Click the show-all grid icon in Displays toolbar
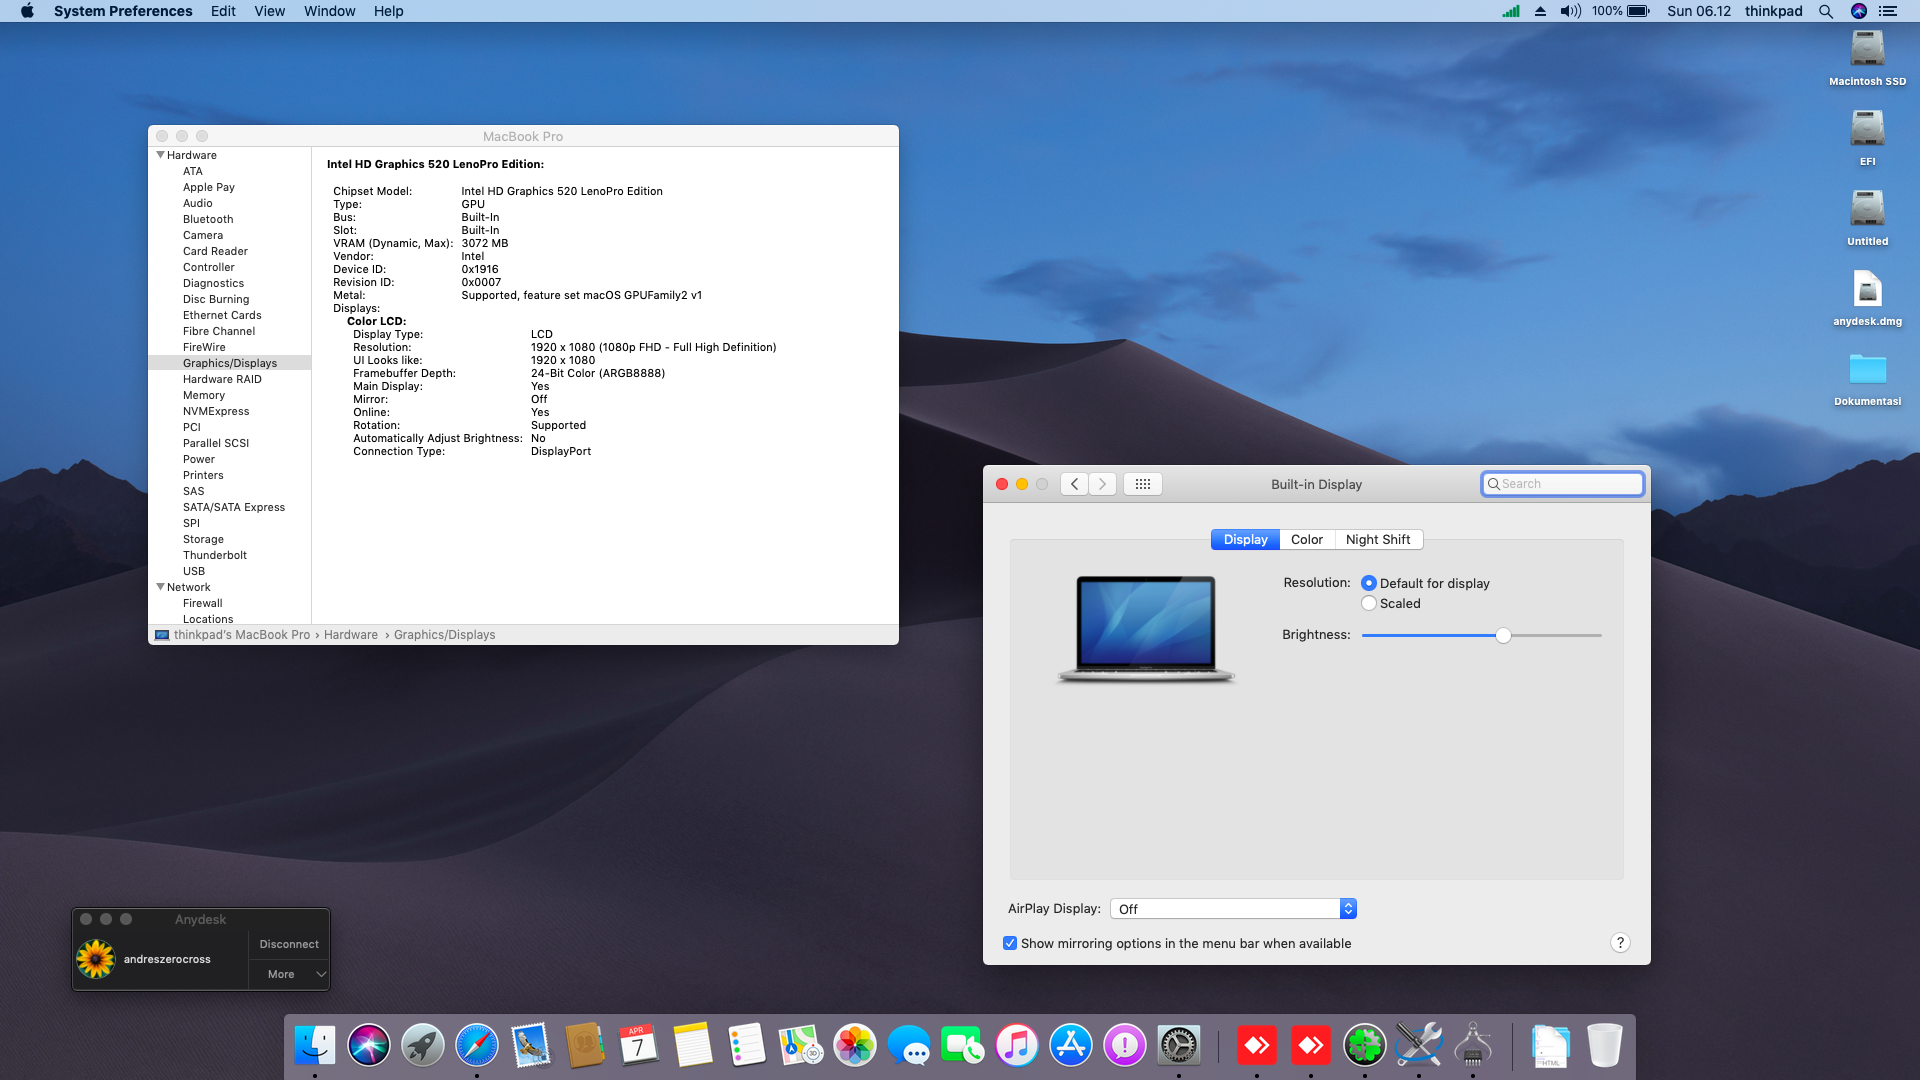 pos(1142,484)
